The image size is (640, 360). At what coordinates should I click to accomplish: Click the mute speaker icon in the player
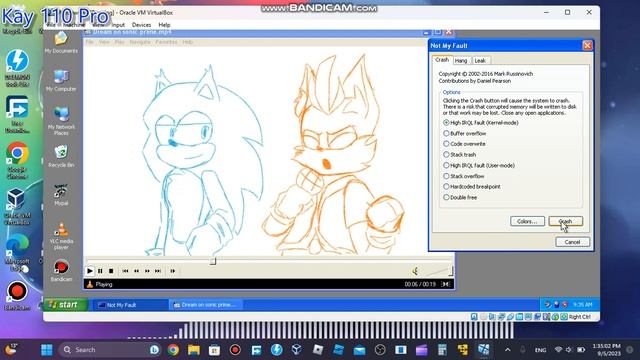(x=415, y=271)
